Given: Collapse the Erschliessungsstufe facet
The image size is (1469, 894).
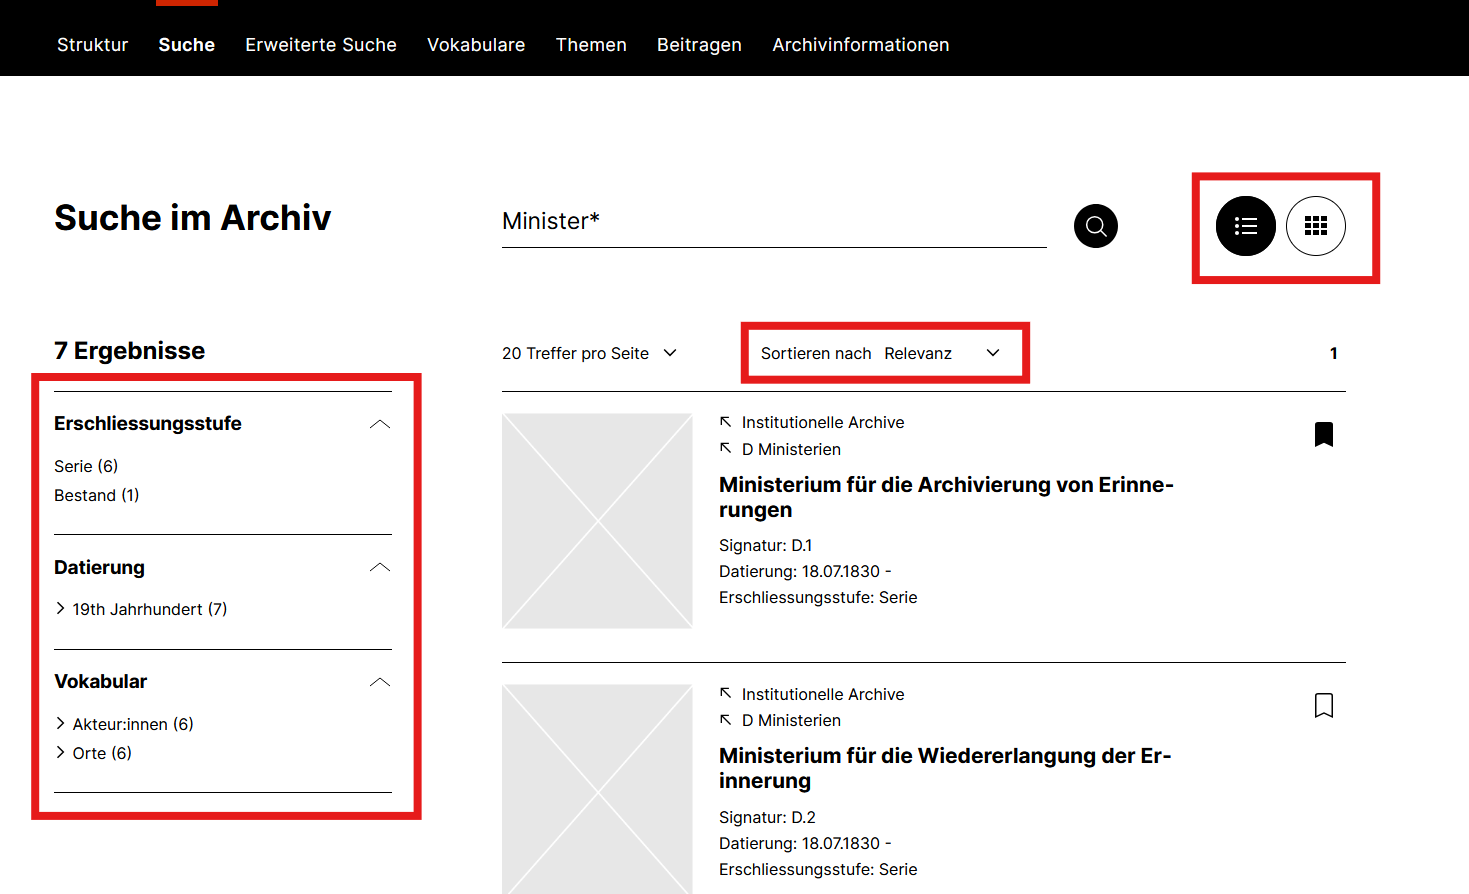Looking at the screenshot, I should pos(380,424).
